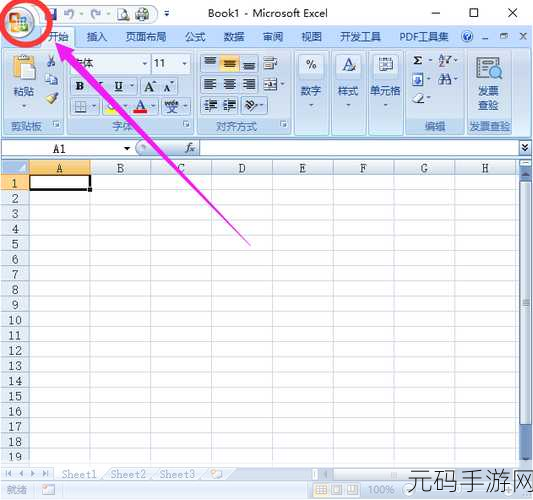Click the AutoSum sigma icon
533x500 pixels.
point(418,61)
